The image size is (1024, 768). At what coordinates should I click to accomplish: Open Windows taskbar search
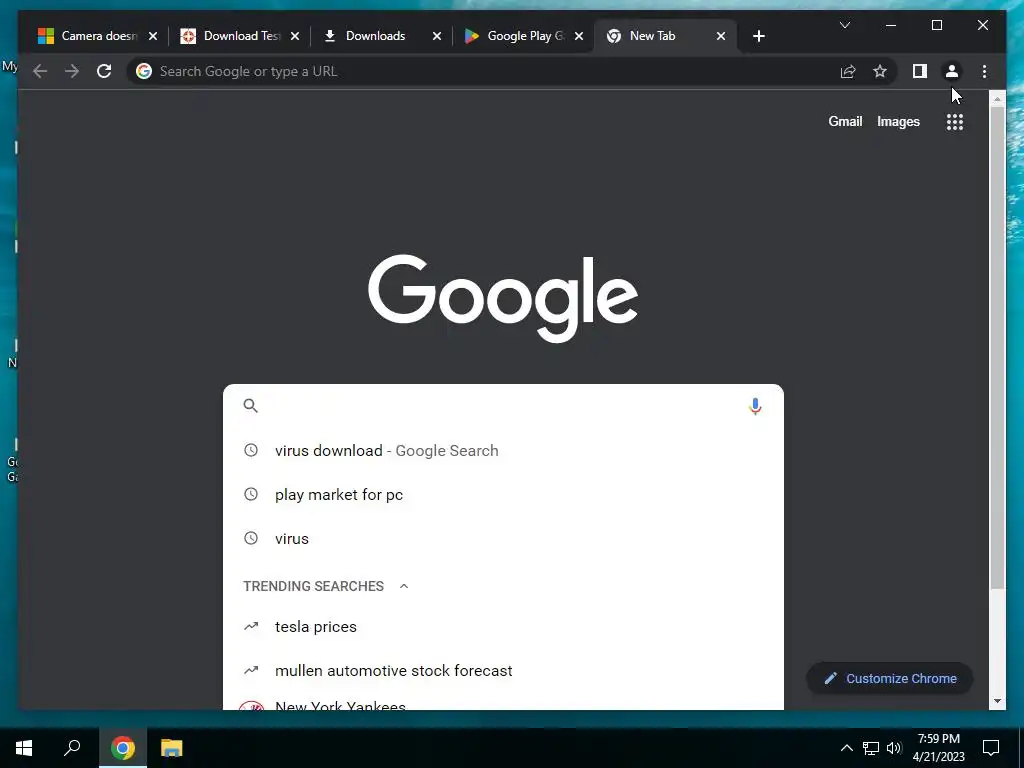[72, 748]
